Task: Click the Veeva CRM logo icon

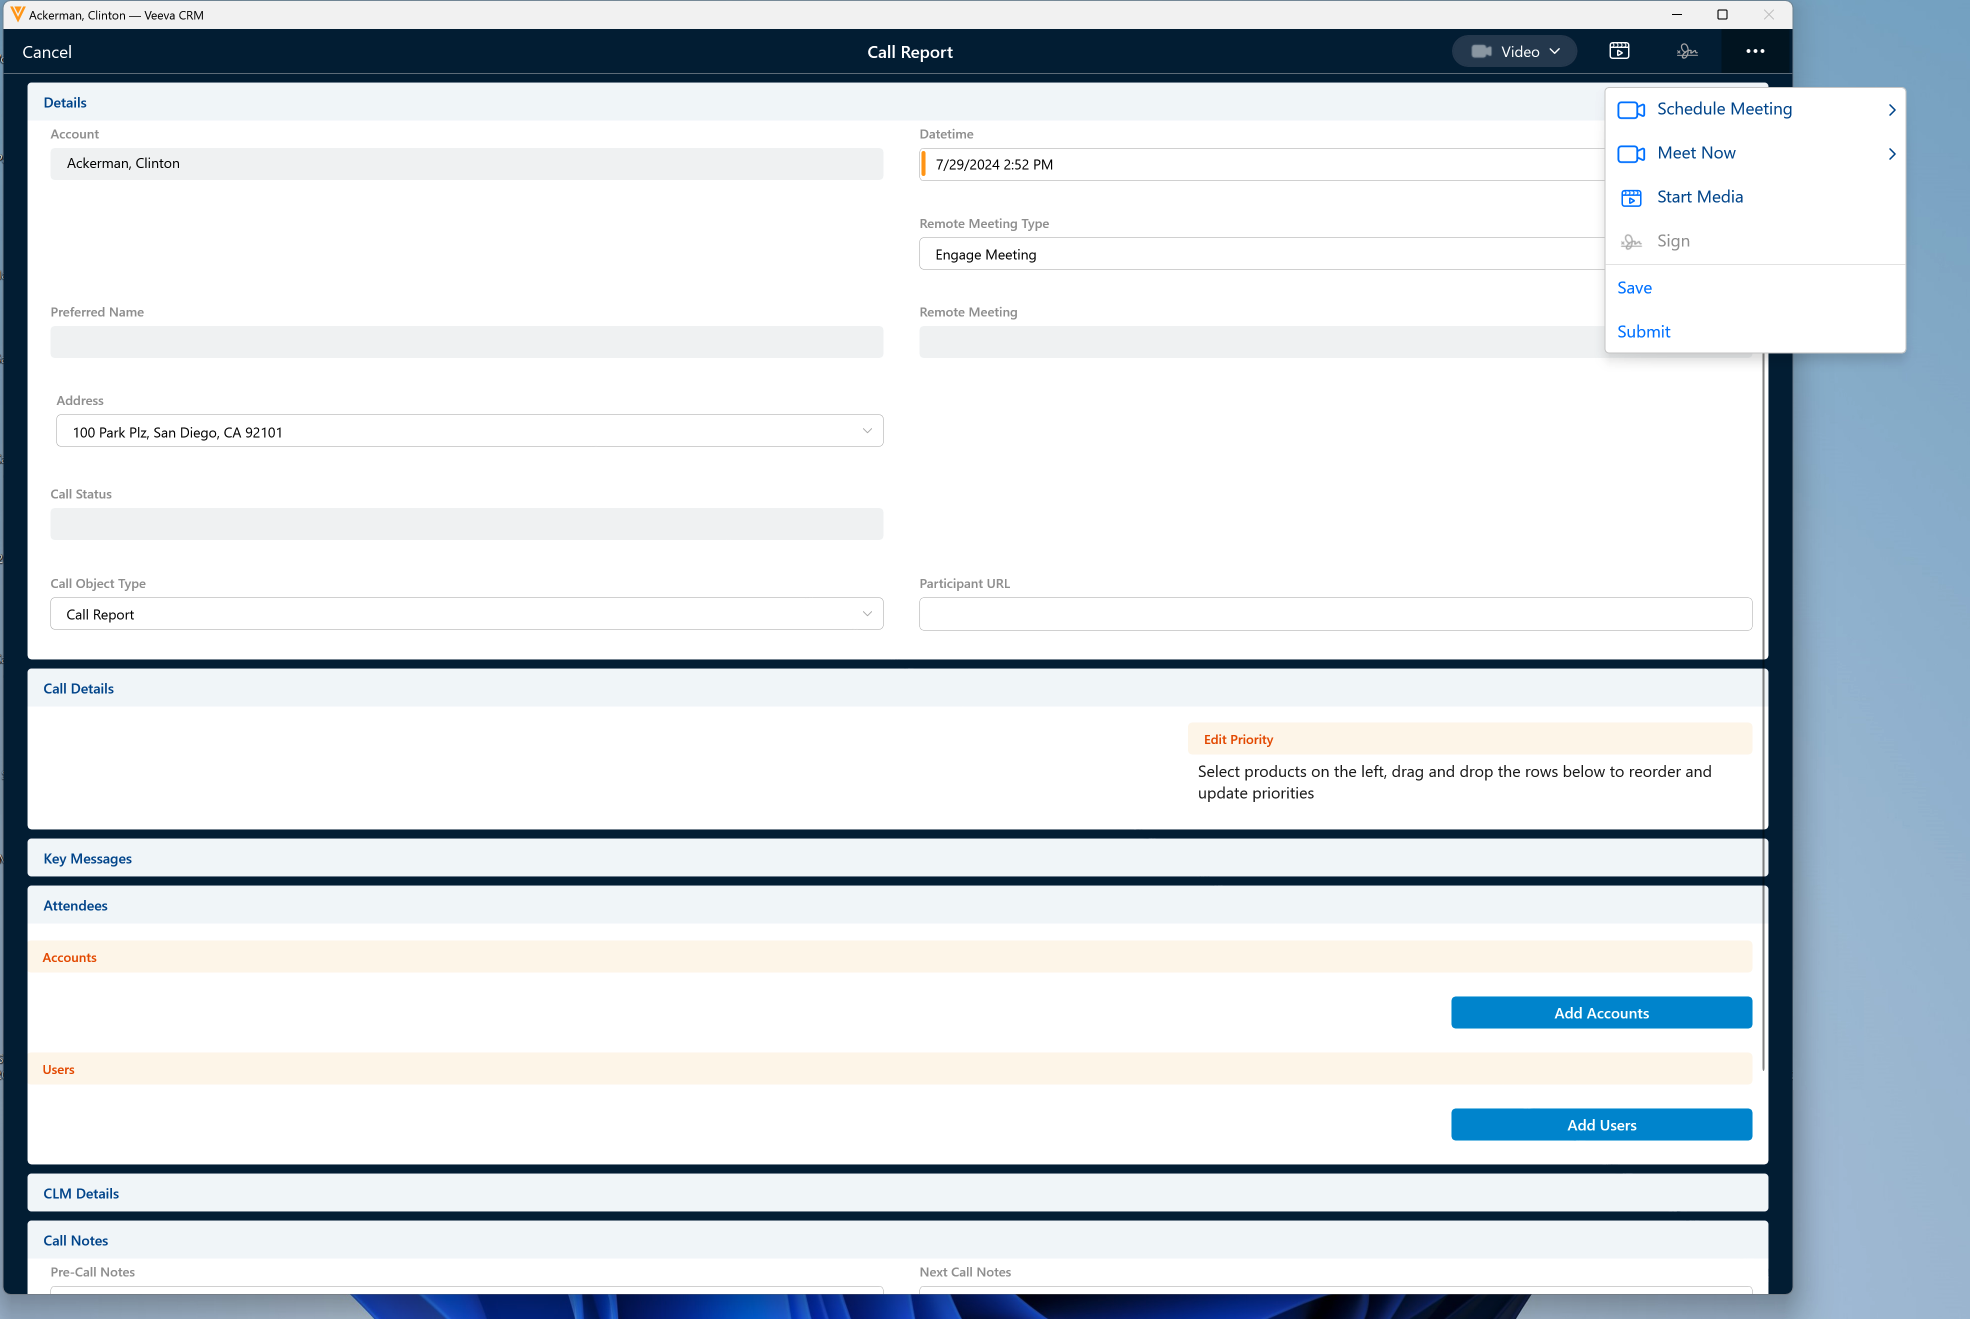Action: coord(17,14)
